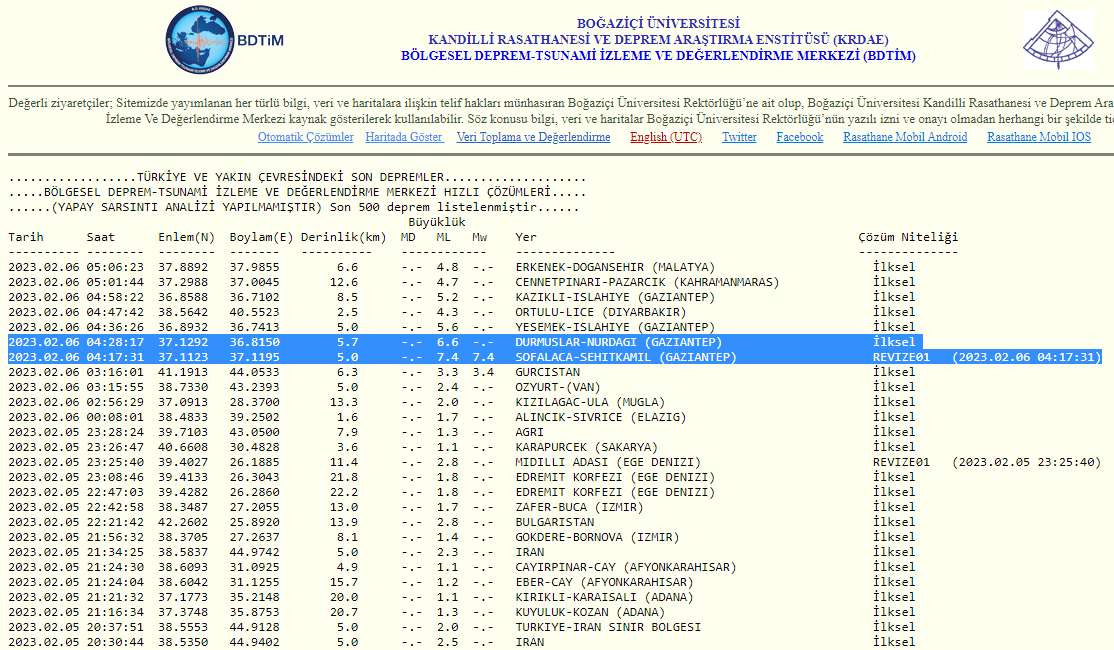Click the 6.6 ML value for DURMUSLAR-NURDAGI

448,342
